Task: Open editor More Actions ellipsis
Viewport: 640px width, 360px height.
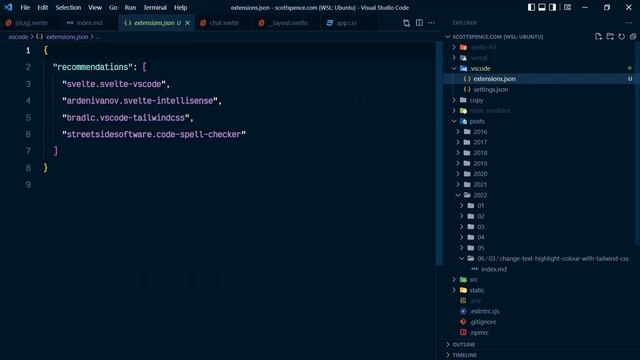Action: point(431,23)
